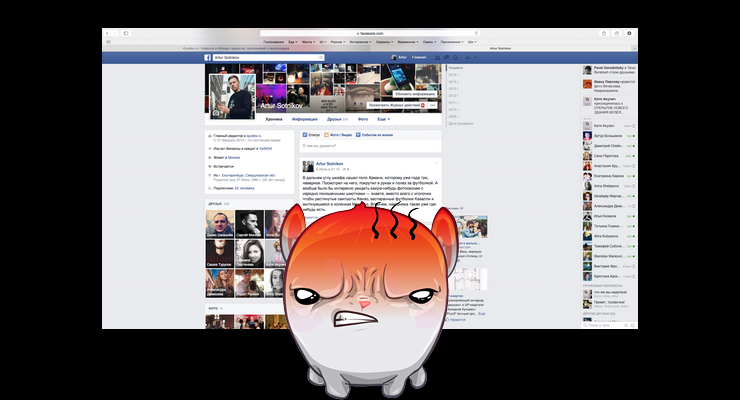Reload the page from the address bar

click(476, 33)
